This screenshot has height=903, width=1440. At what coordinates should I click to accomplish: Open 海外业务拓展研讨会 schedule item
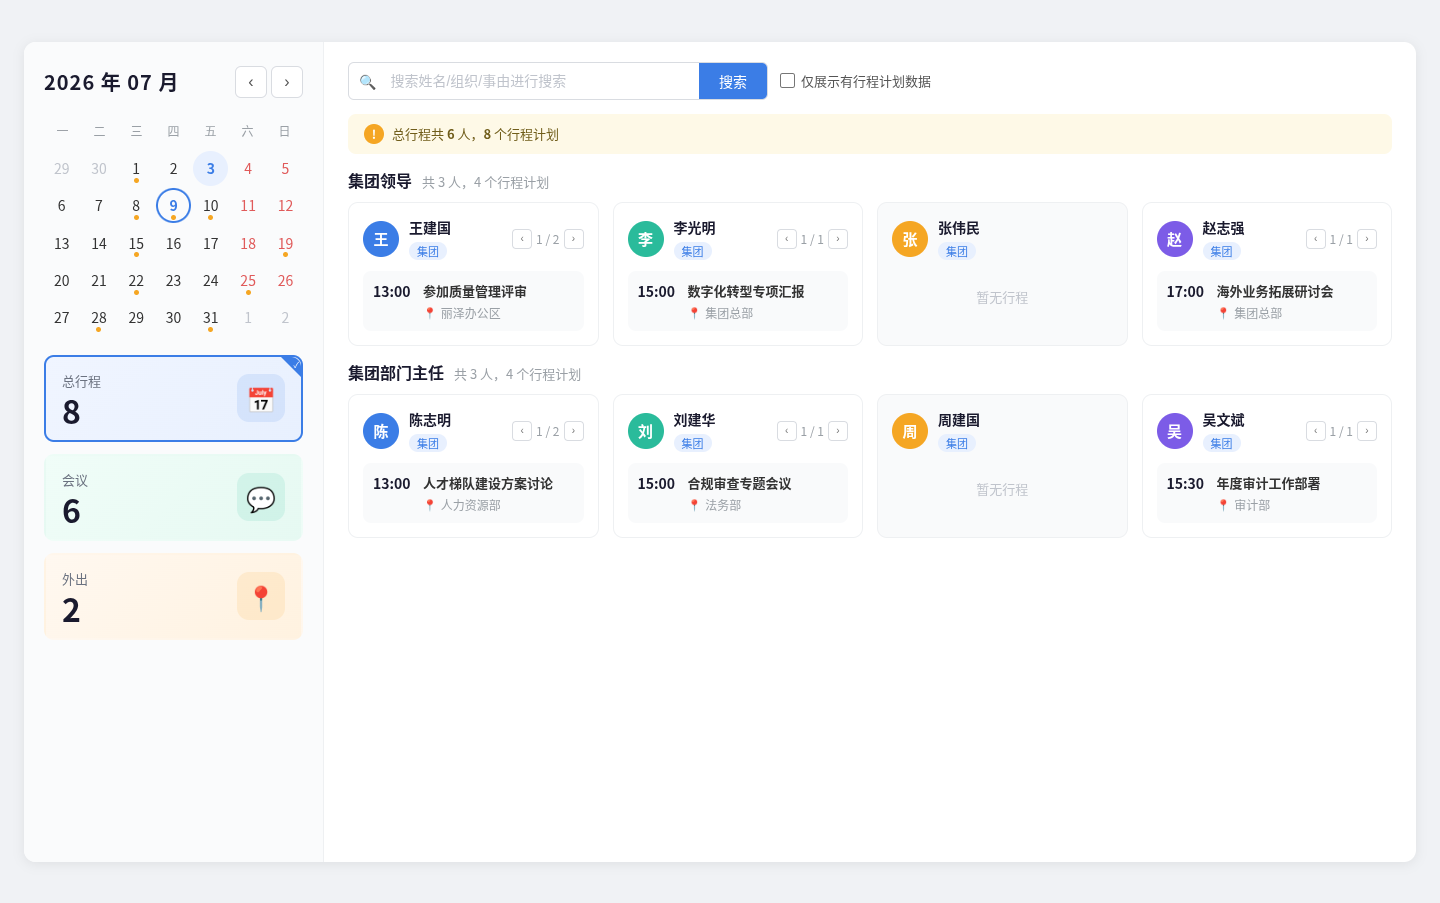(x=1267, y=301)
